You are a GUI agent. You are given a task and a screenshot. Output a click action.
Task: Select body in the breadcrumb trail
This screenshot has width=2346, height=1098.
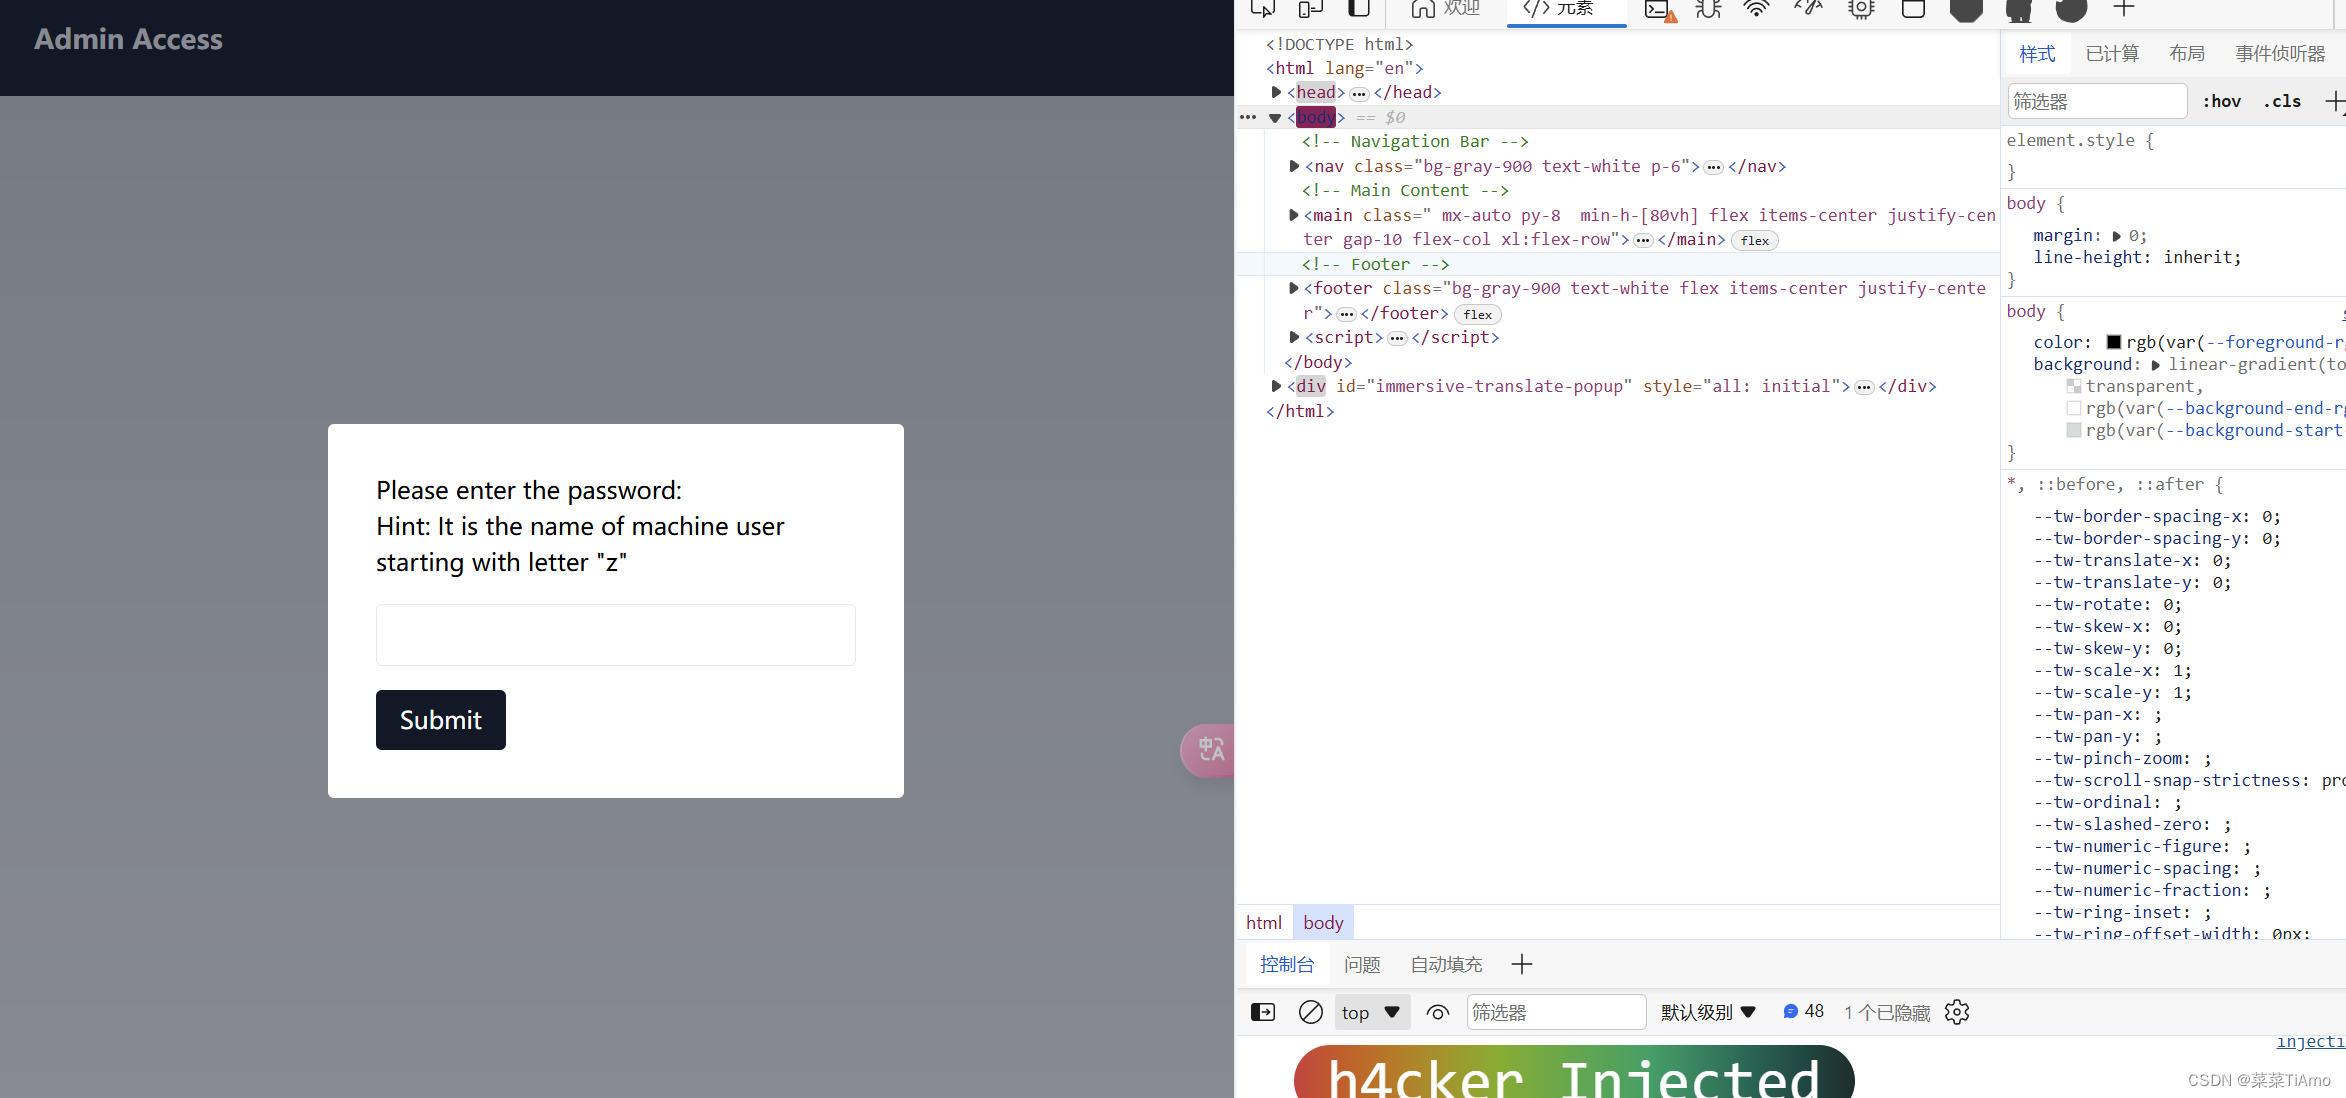click(x=1323, y=923)
